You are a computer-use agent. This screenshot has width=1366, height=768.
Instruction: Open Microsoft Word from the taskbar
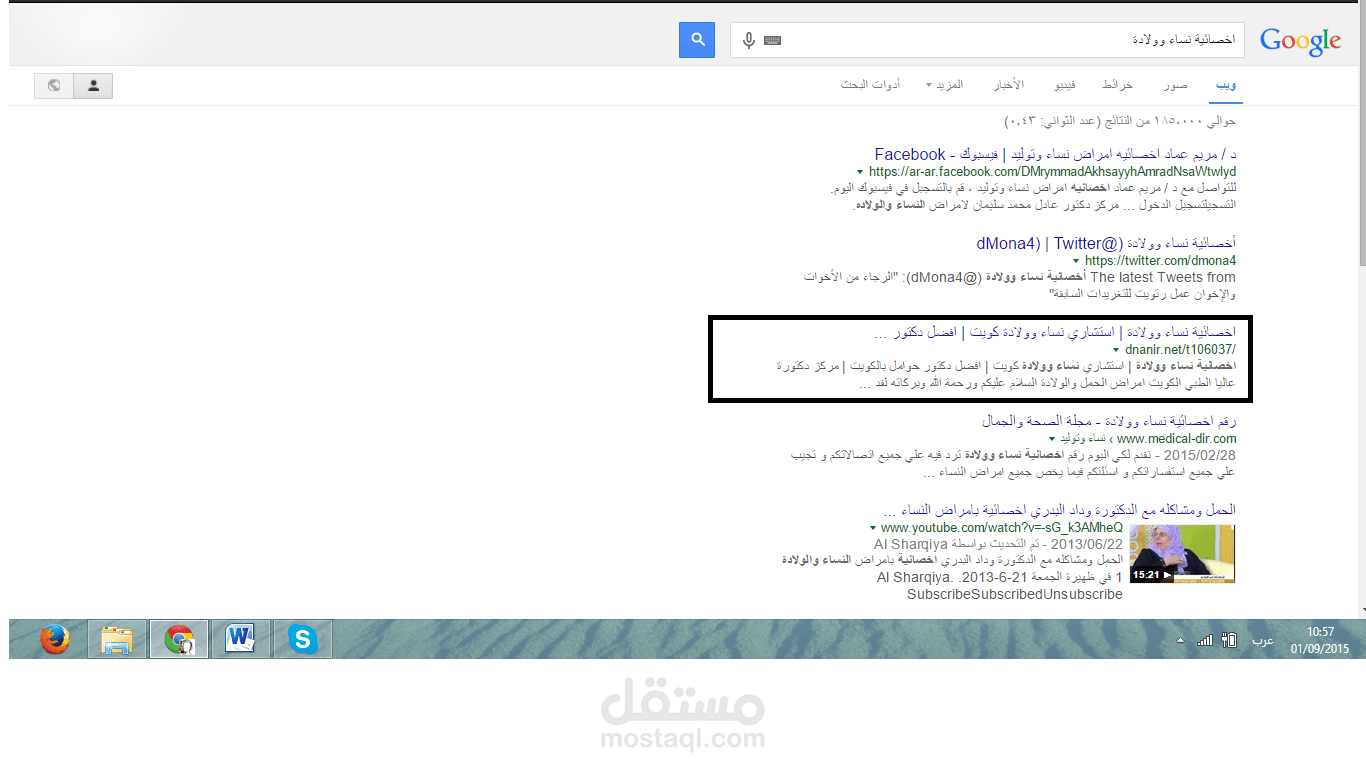point(241,638)
